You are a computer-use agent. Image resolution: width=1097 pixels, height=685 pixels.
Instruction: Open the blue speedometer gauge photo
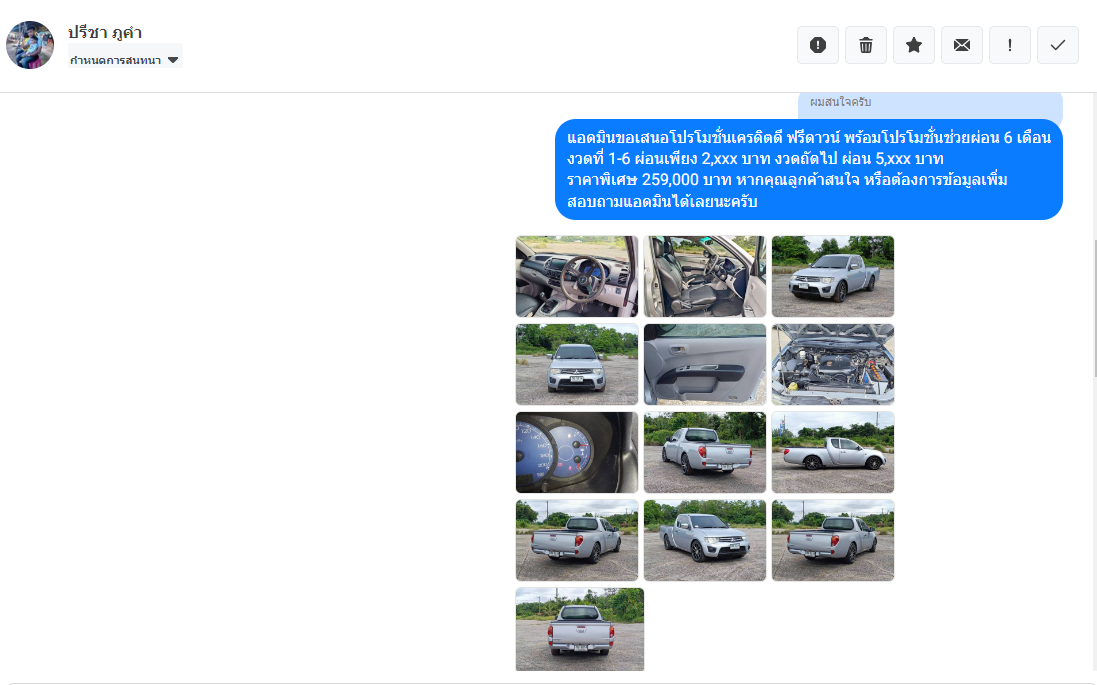[577, 453]
